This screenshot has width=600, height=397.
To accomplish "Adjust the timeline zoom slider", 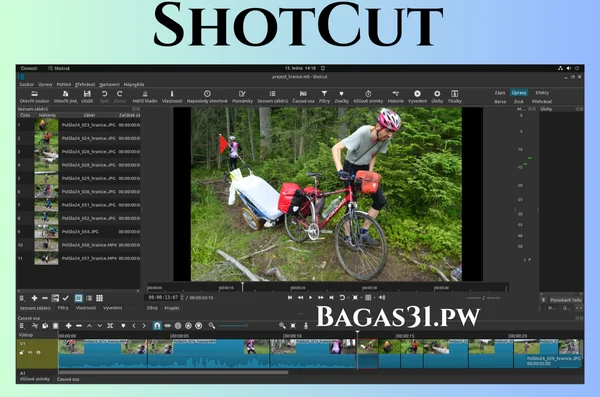I will point(233,326).
